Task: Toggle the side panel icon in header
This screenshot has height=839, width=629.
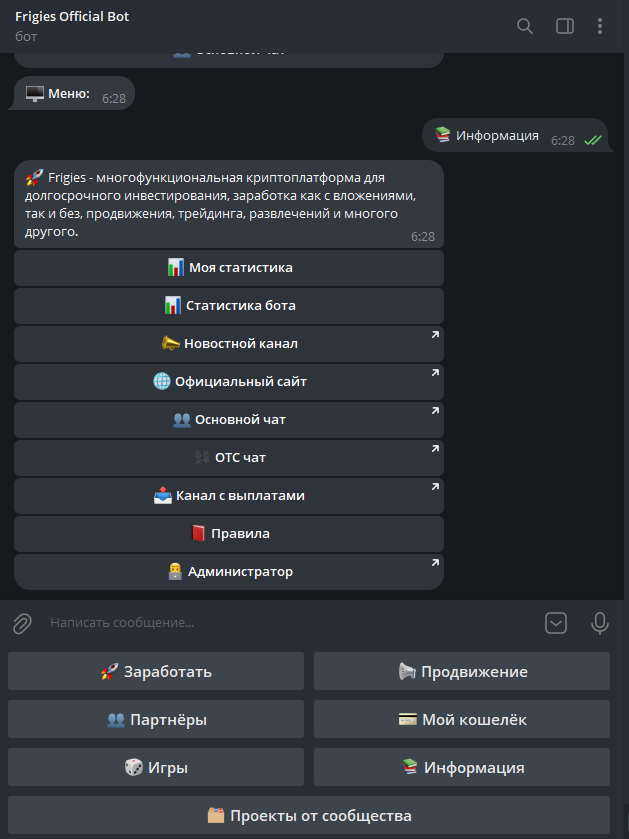Action: point(565,26)
